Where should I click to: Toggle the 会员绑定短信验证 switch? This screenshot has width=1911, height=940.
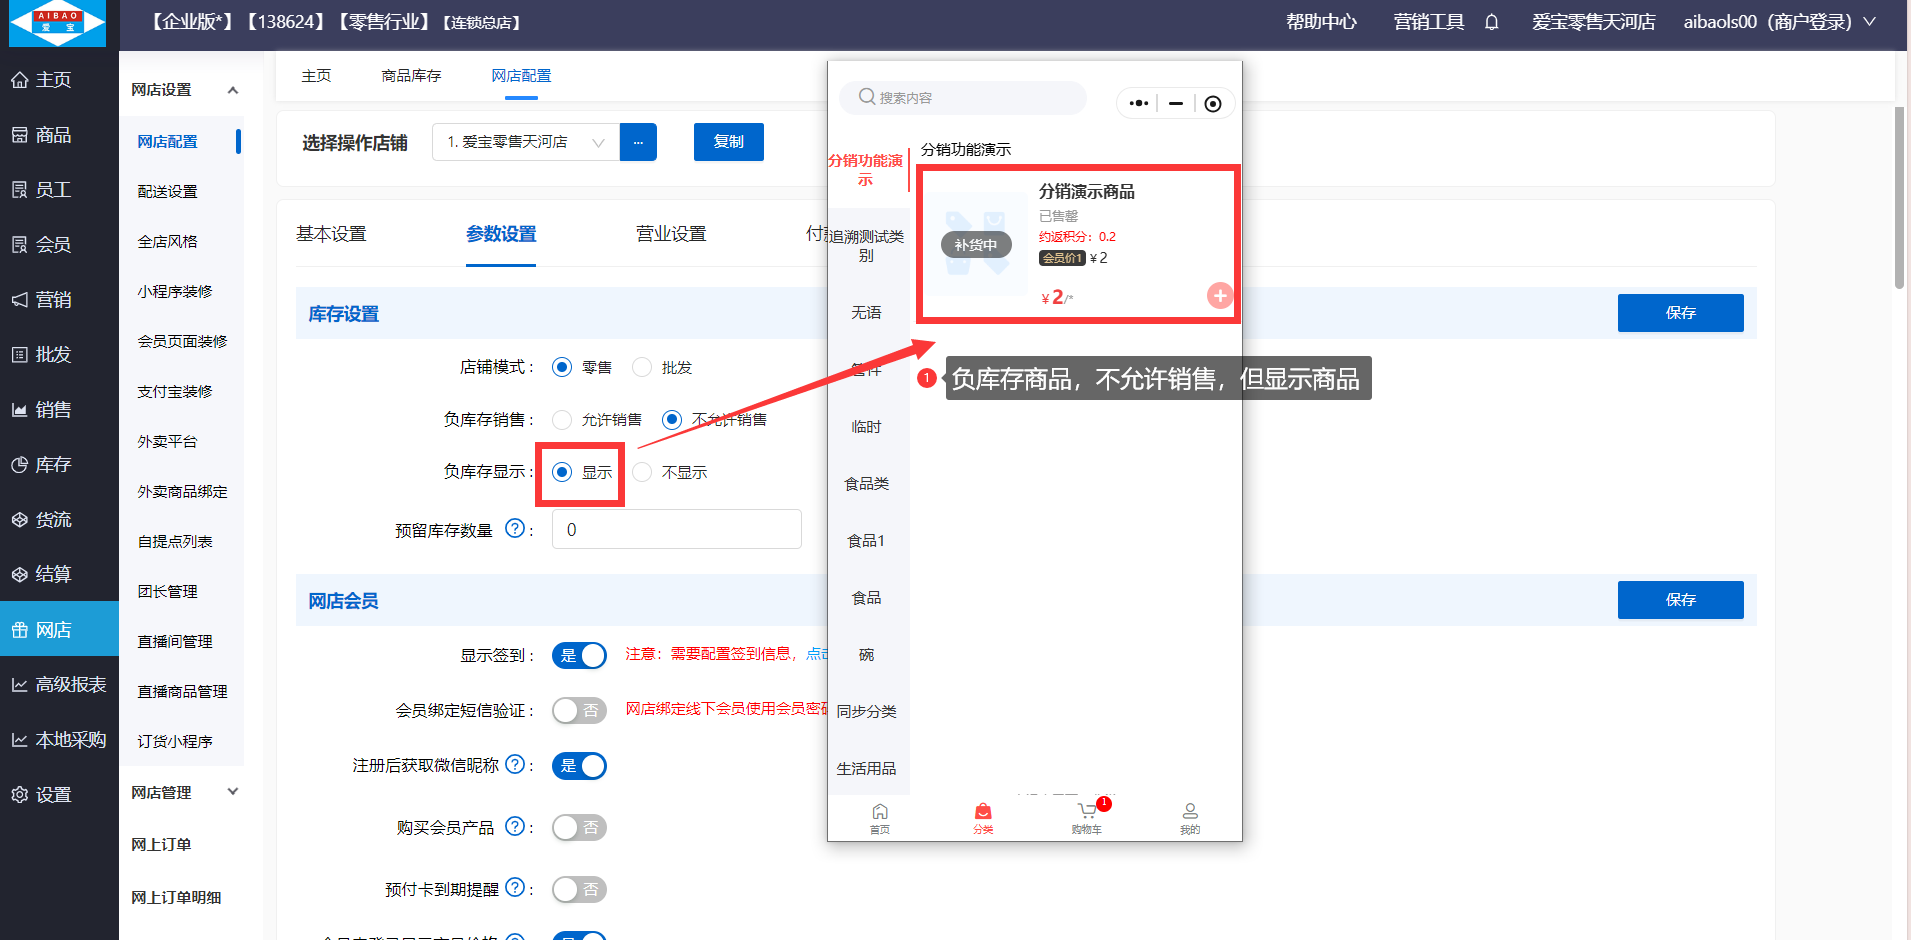579,710
